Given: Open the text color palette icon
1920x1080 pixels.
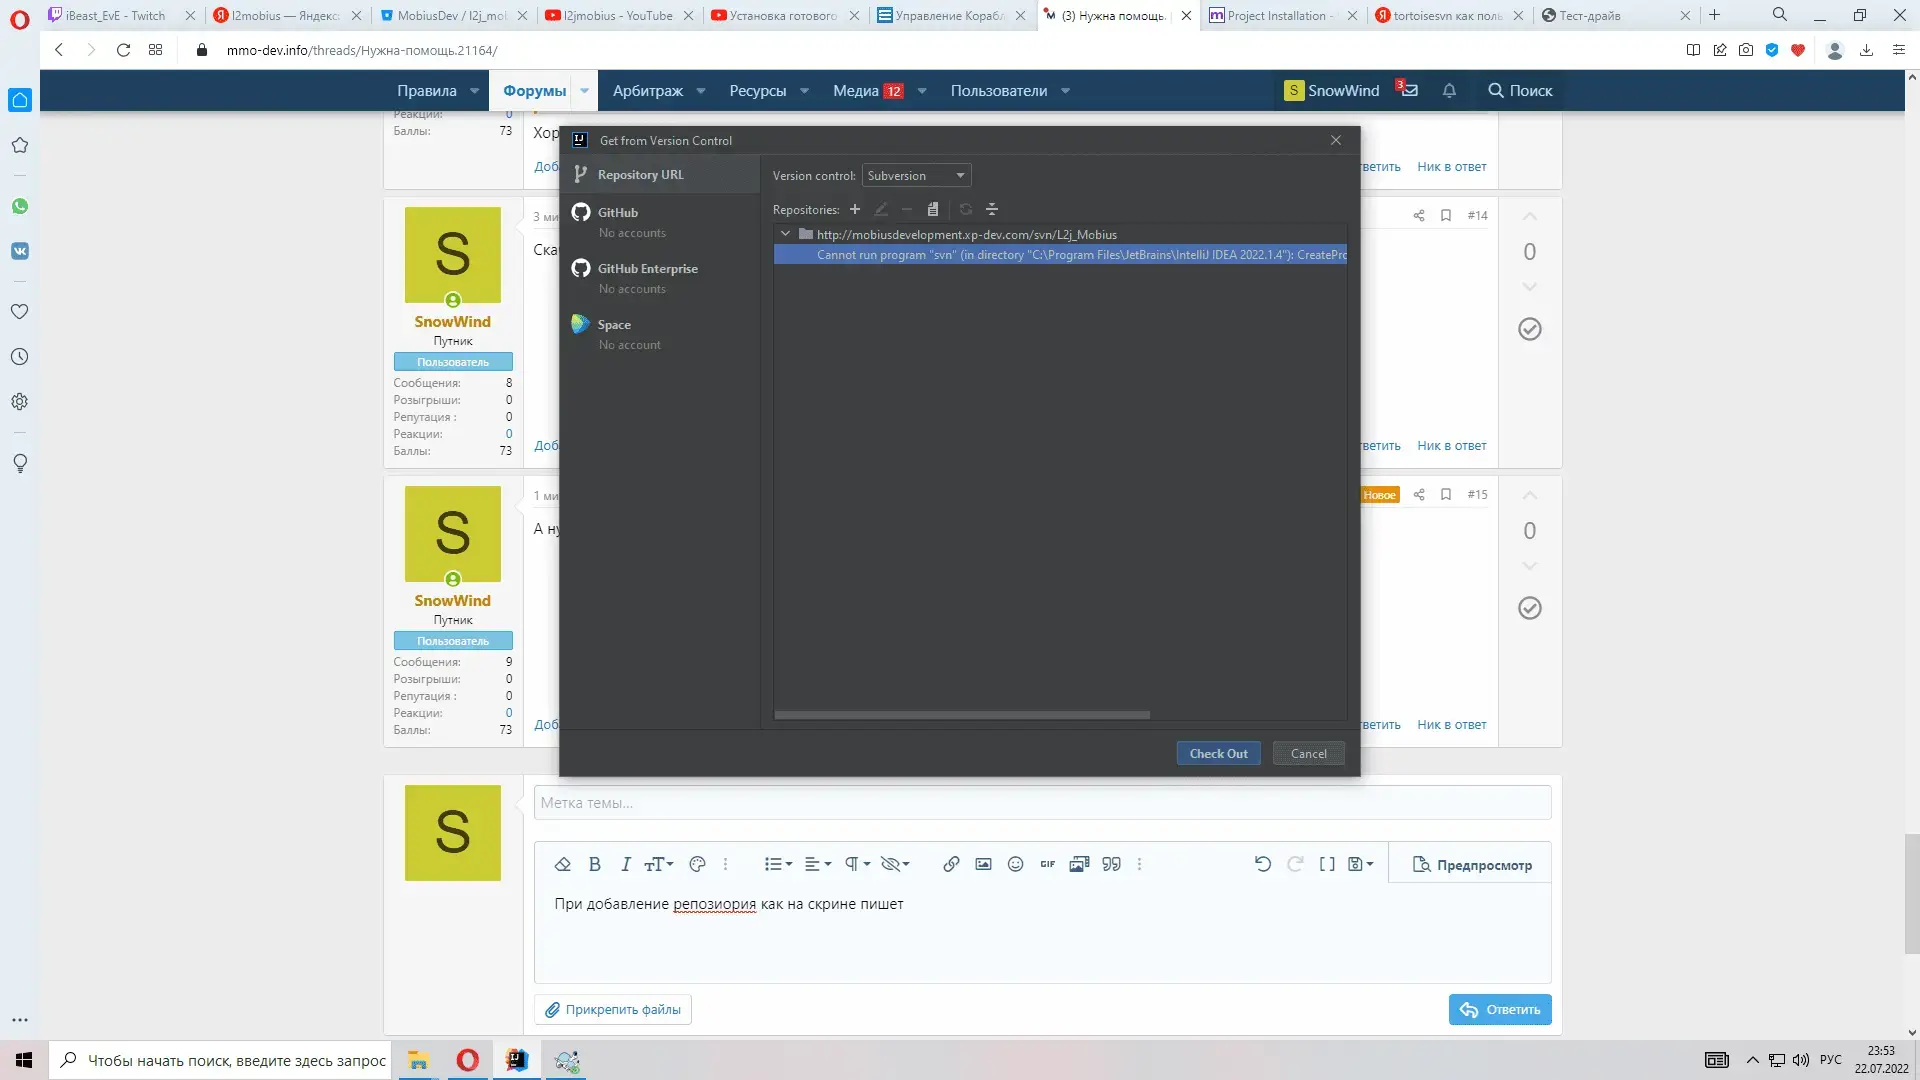Looking at the screenshot, I should tap(698, 865).
